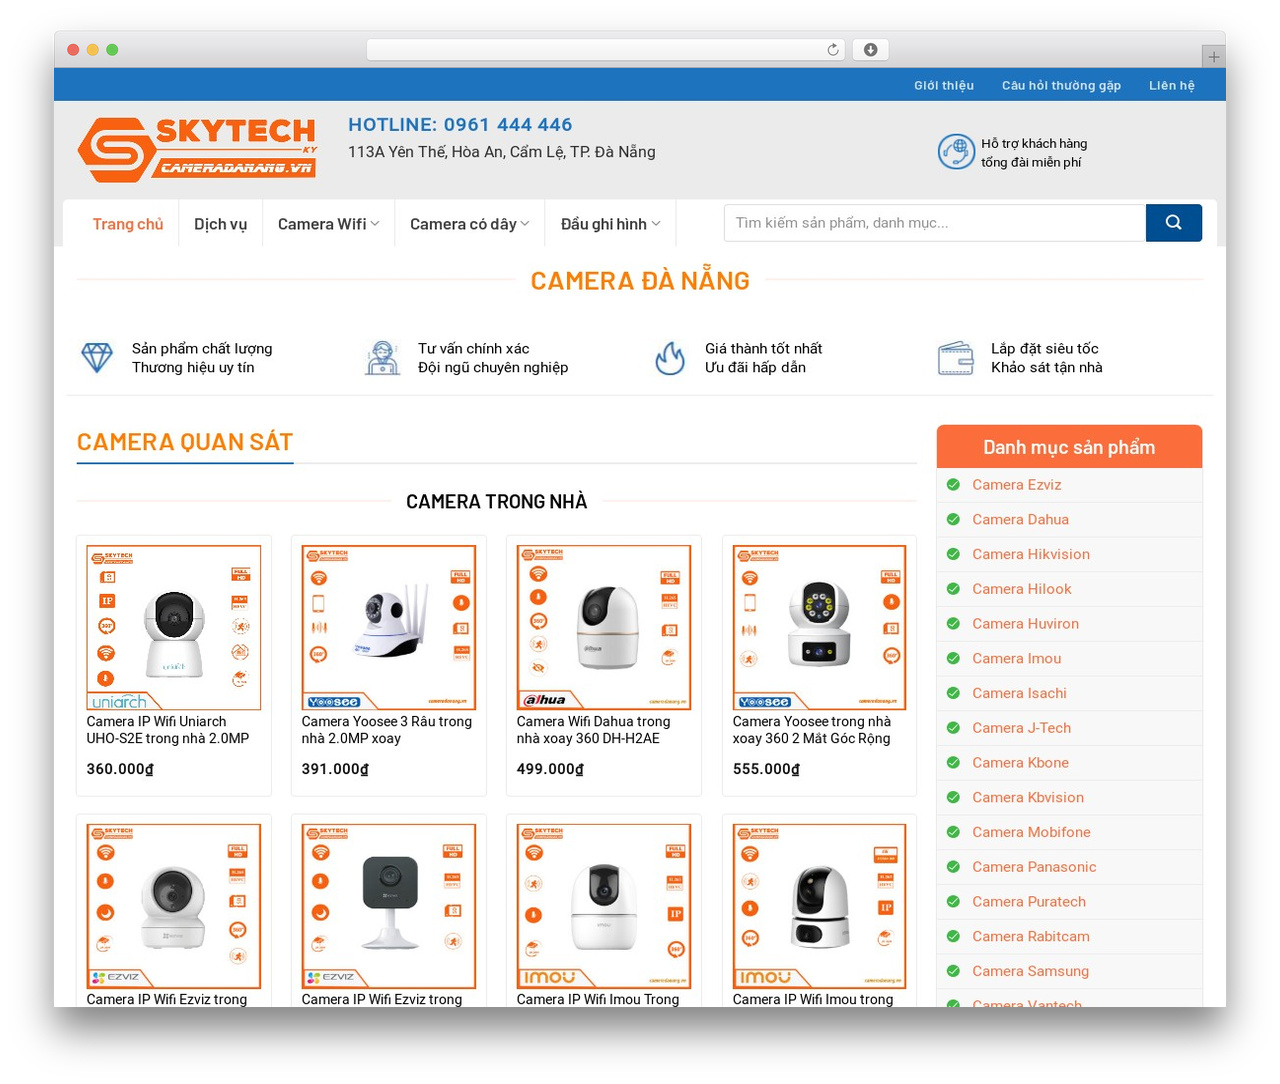Click the 555.000₫ price
Screen dimensions: 1280x1084
[766, 769]
